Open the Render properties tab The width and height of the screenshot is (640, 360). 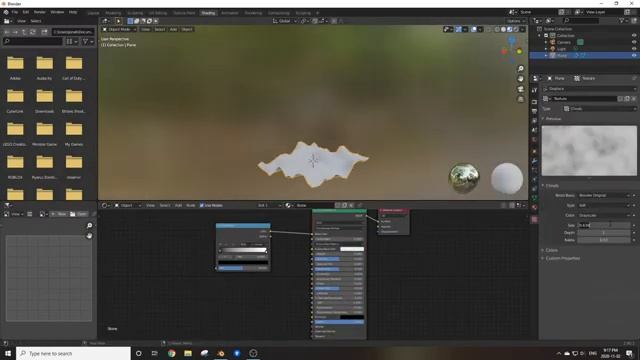[x=534, y=101]
